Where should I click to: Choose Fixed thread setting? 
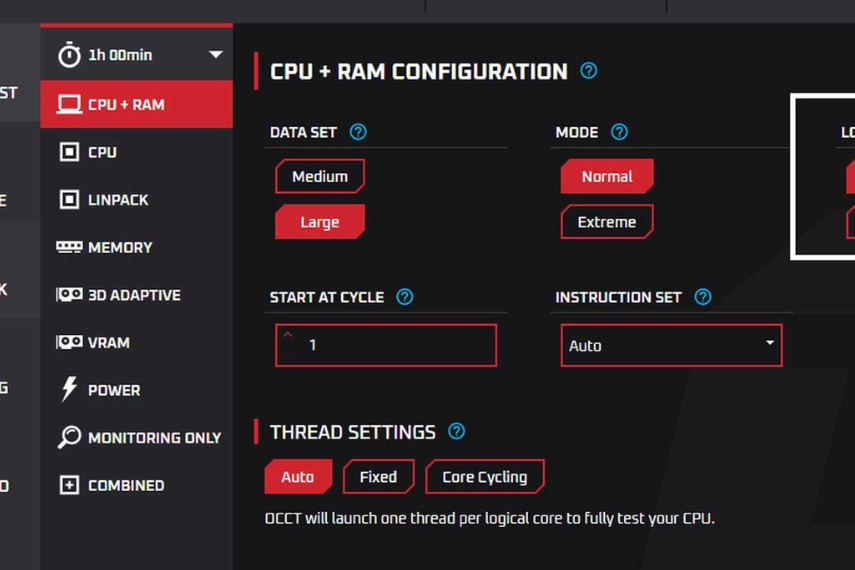pos(378,477)
